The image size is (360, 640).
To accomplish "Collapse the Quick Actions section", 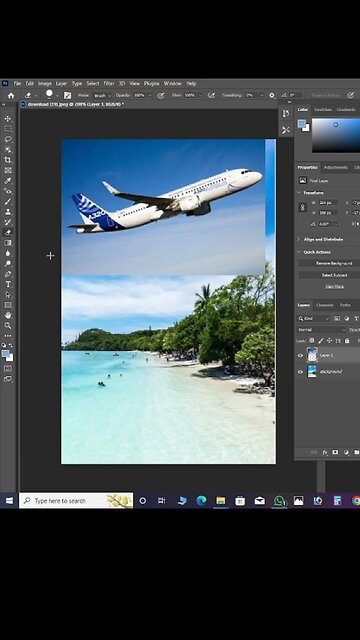I will pyautogui.click(x=299, y=252).
